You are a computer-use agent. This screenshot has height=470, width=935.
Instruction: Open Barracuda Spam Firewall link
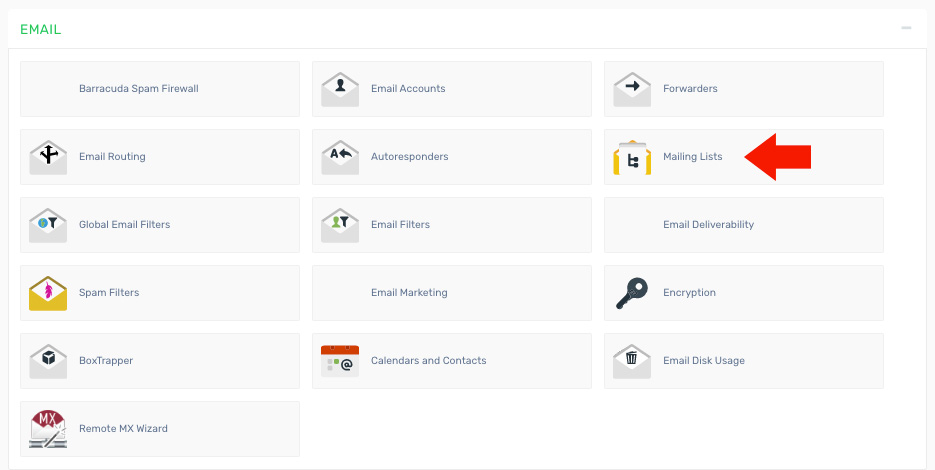pos(139,89)
